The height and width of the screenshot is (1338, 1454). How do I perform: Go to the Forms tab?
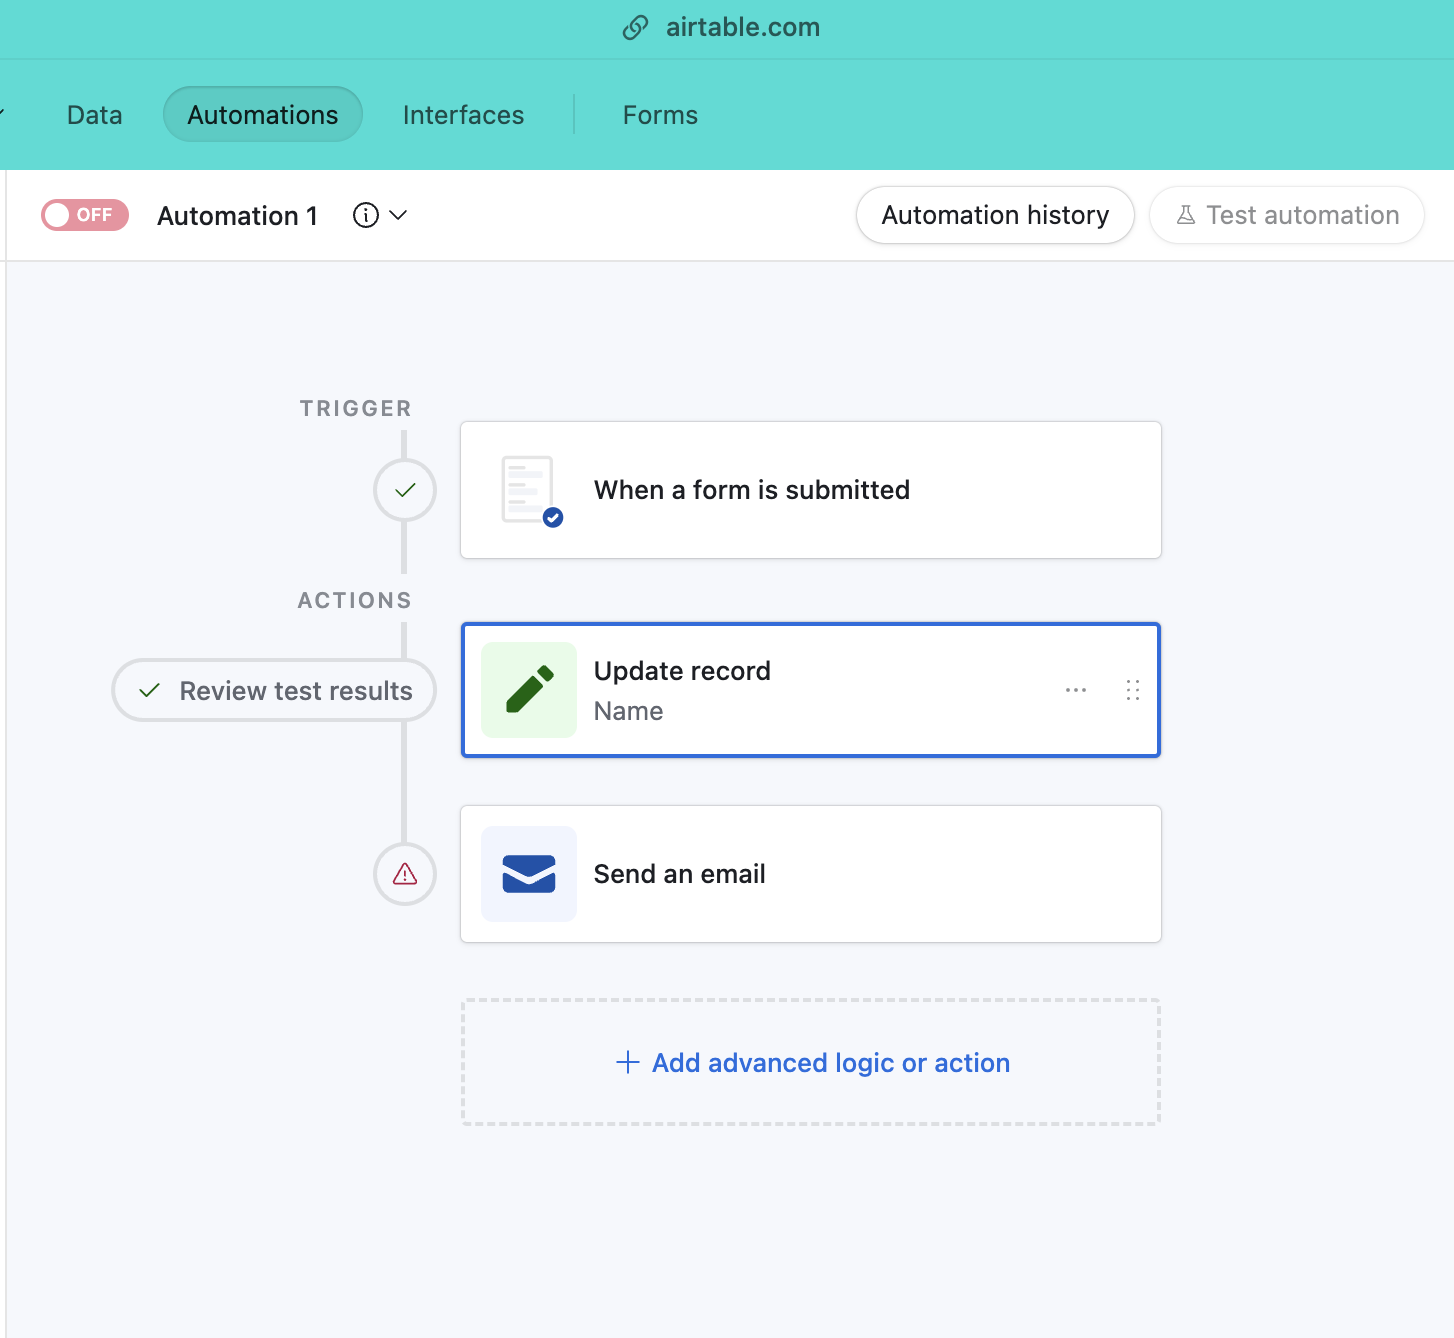tap(660, 115)
